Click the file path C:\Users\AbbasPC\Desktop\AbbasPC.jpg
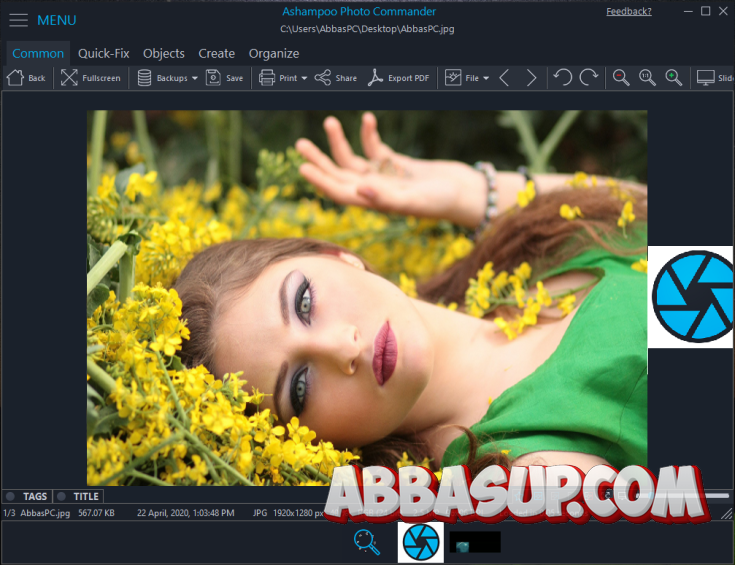The width and height of the screenshot is (735, 565). [367, 29]
